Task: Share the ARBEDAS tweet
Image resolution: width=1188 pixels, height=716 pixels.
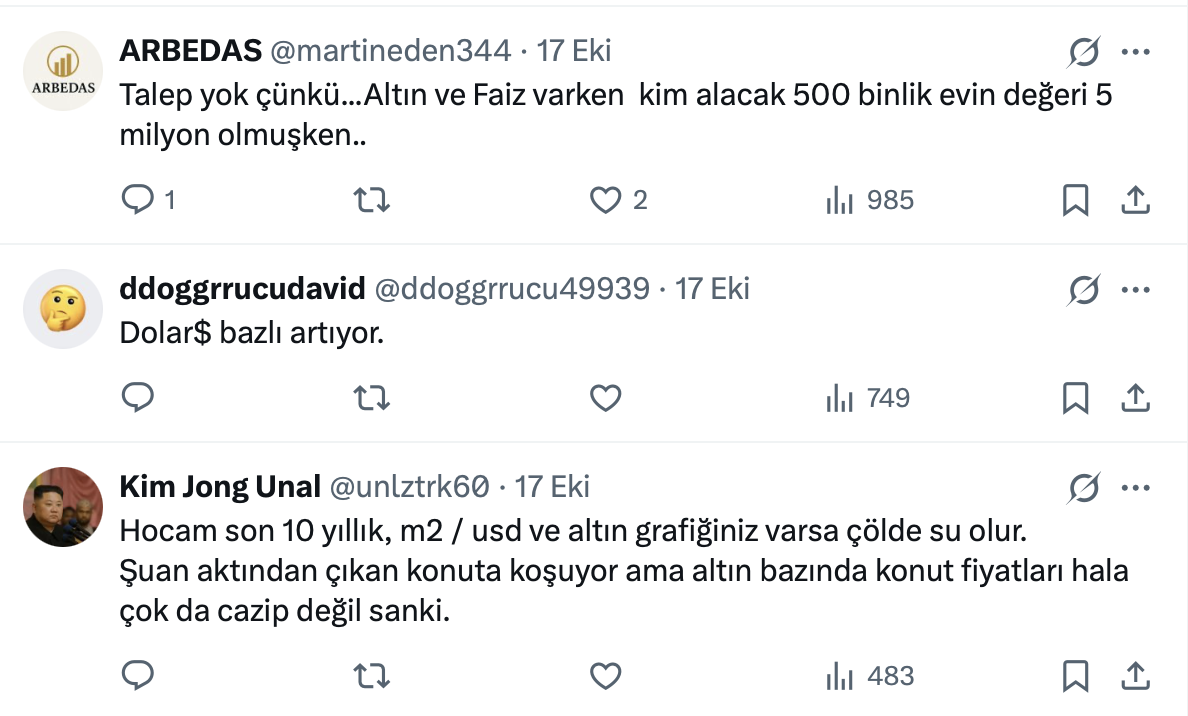Action: pos(1134,201)
